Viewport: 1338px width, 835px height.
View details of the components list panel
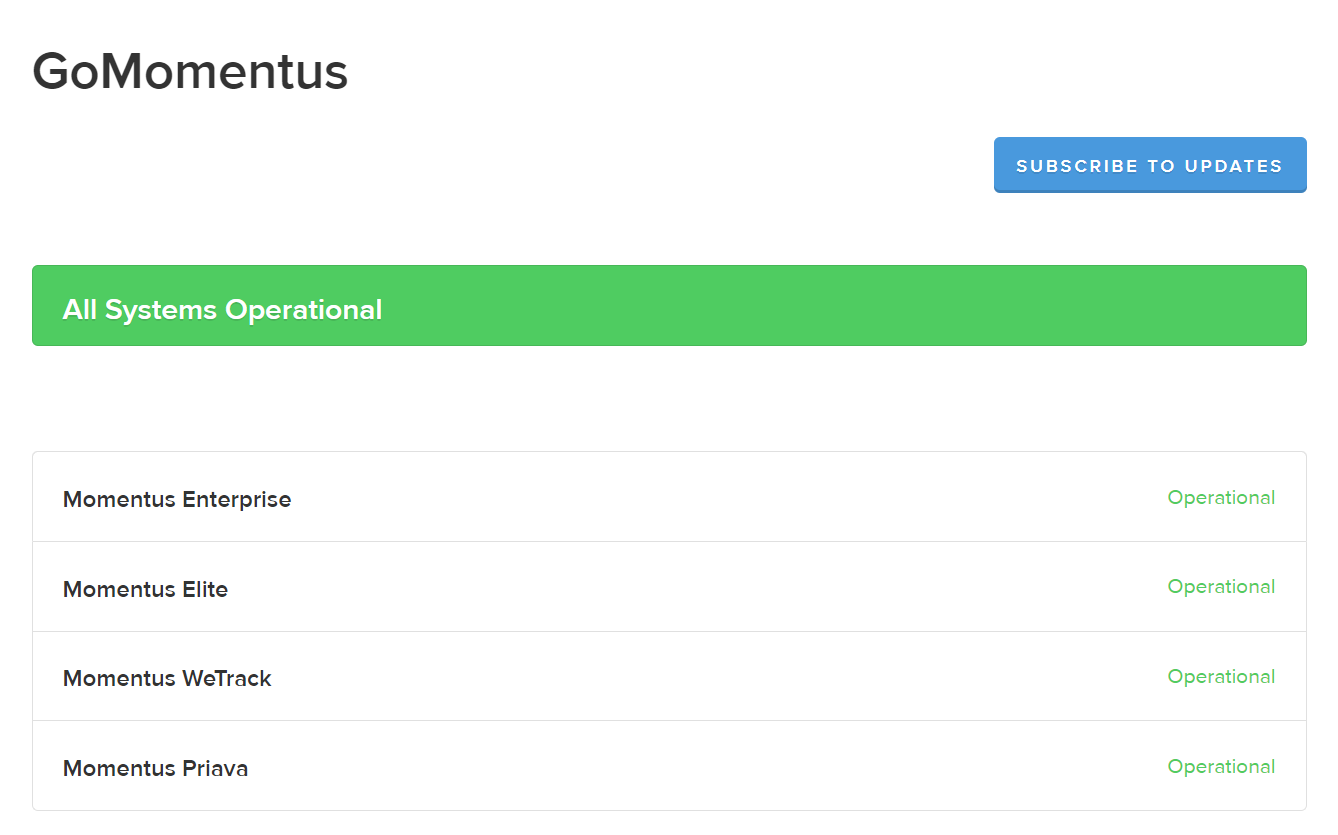pyautogui.click(x=669, y=630)
